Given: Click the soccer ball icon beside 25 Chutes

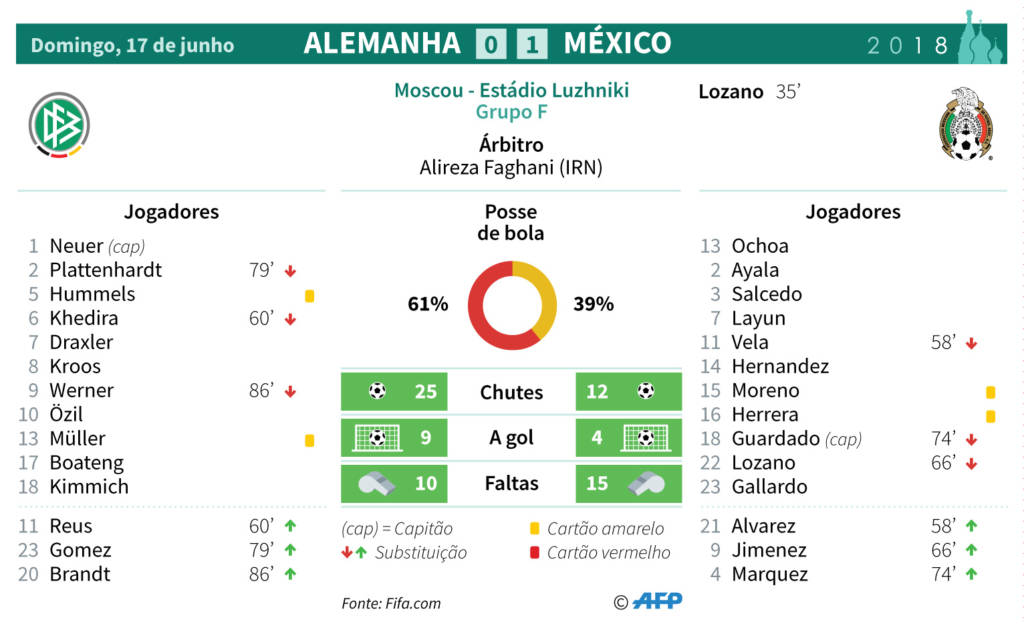Looking at the screenshot, I should pos(377,391).
